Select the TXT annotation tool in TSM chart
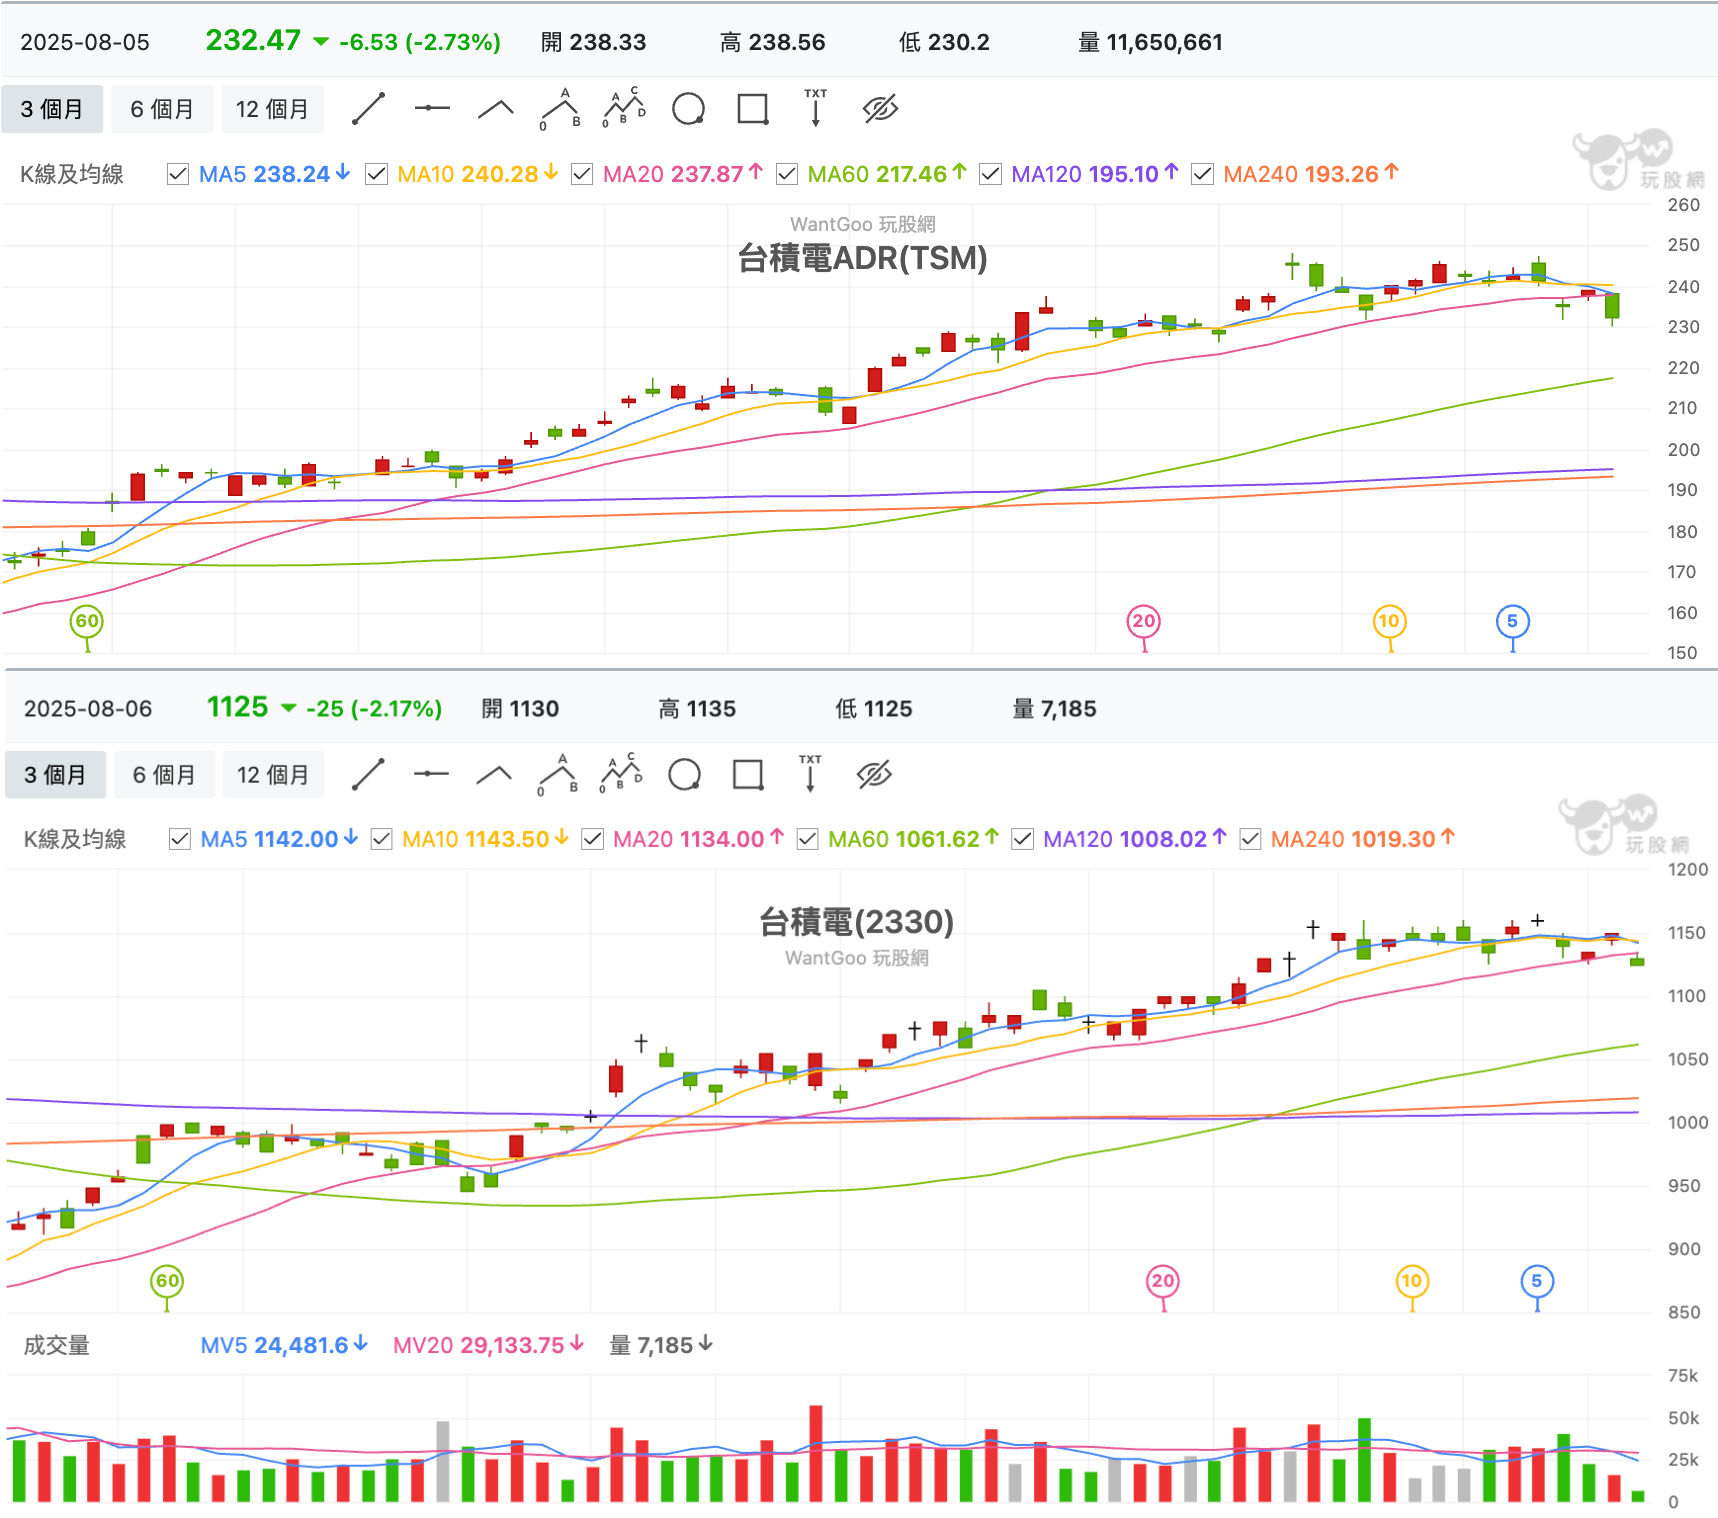The width and height of the screenshot is (1718, 1518). [815, 108]
